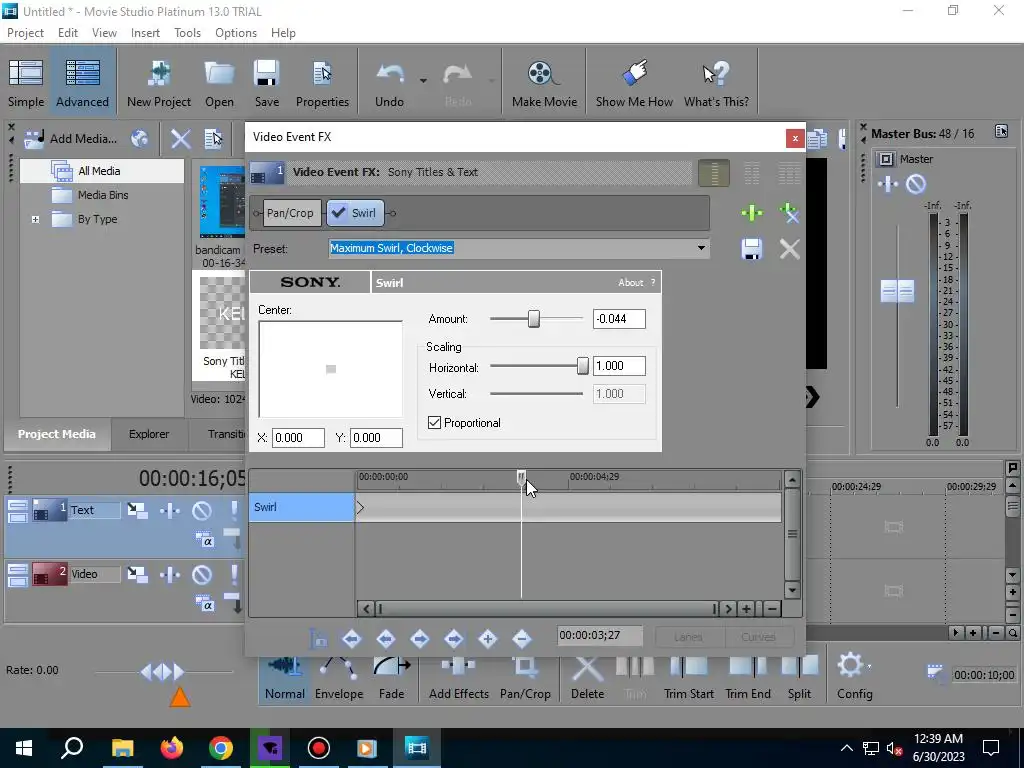Mute the Video track
The image size is (1024, 768).
pyautogui.click(x=202, y=575)
